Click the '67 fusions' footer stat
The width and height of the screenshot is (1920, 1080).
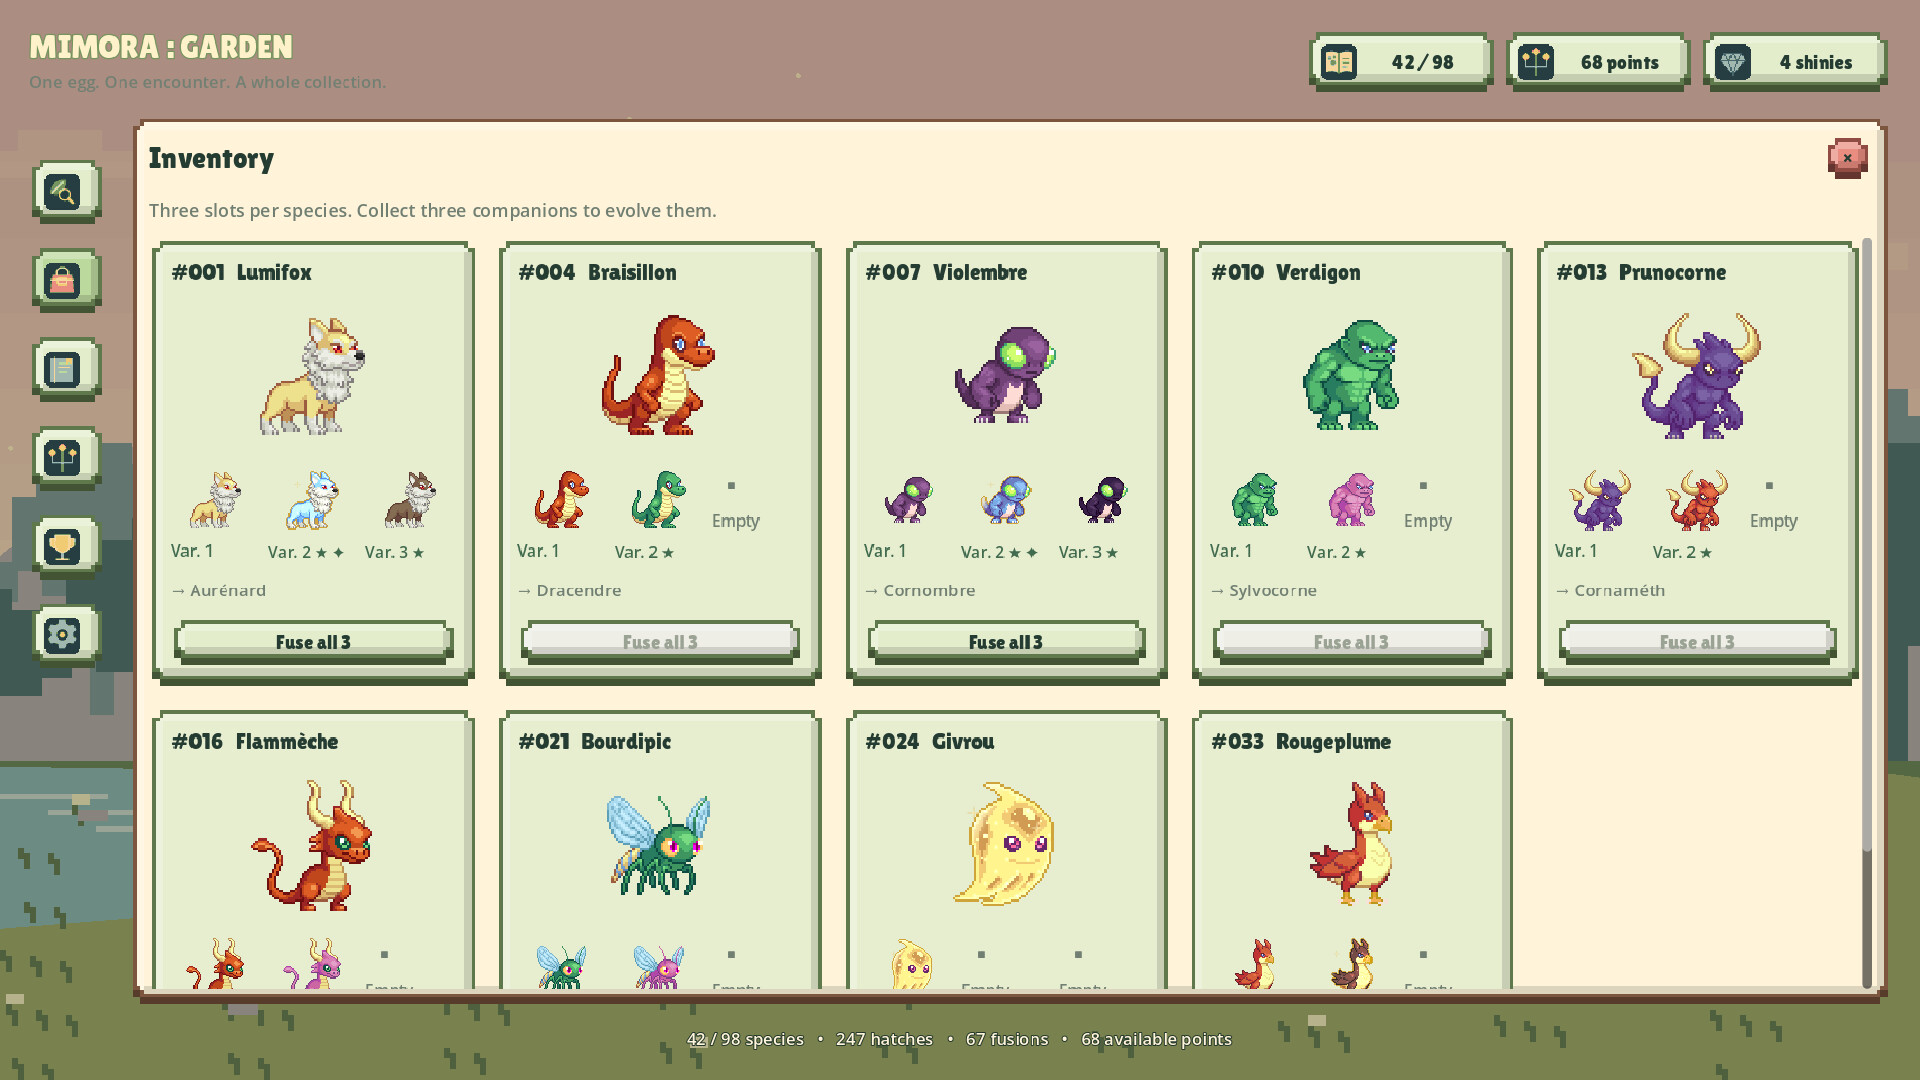point(1007,1039)
